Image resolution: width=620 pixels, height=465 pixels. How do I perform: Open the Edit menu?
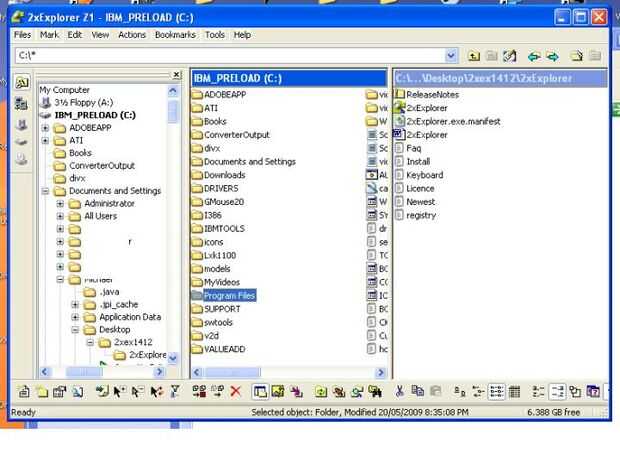pos(74,35)
